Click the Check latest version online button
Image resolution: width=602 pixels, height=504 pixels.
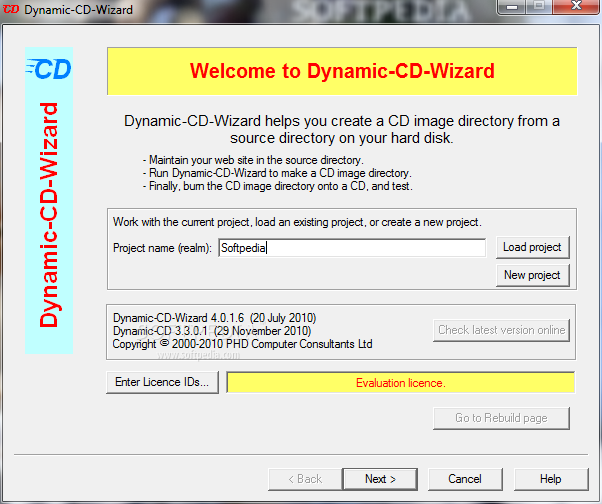tap(501, 330)
